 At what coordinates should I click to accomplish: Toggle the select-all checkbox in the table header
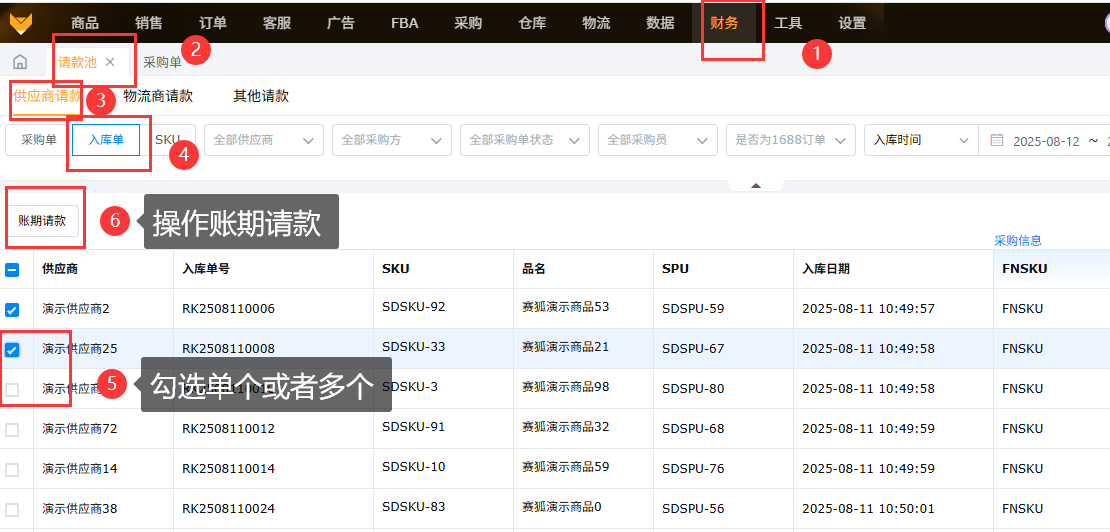12,269
